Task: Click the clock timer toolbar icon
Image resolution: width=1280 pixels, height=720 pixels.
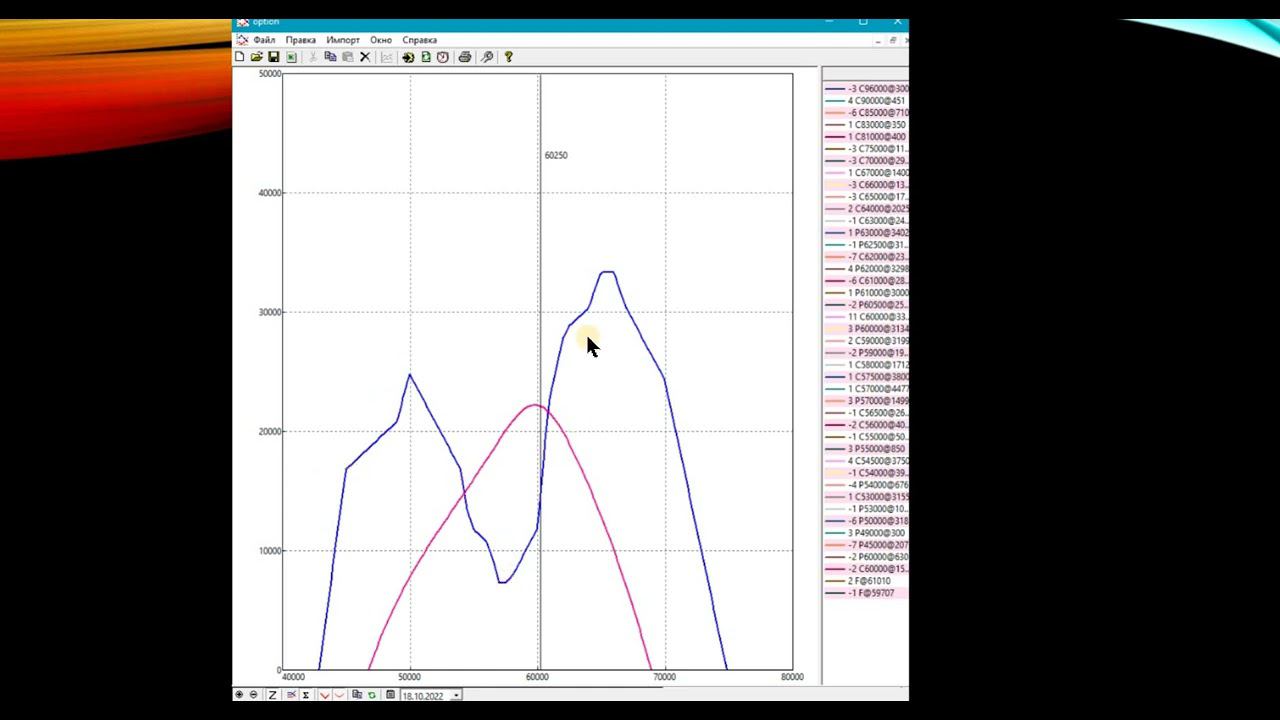Action: pyautogui.click(x=443, y=57)
